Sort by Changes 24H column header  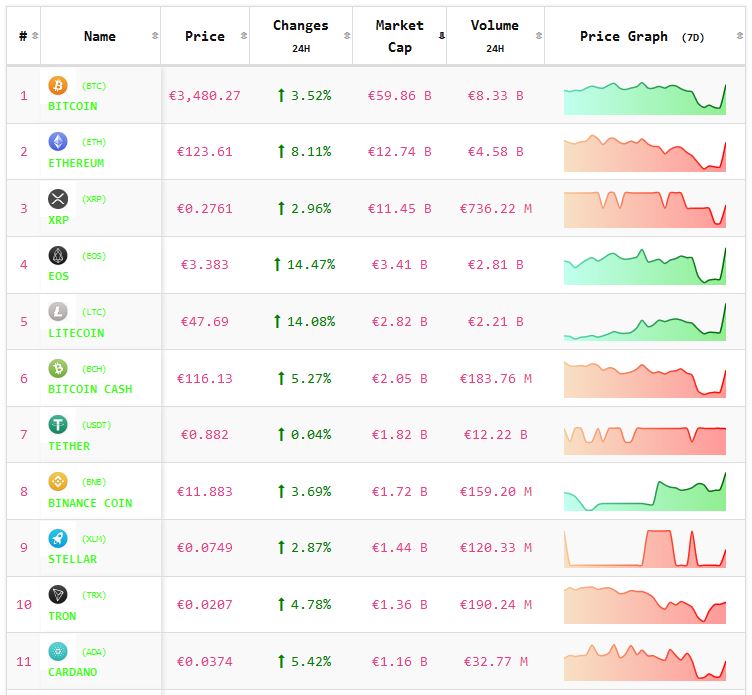[x=300, y=36]
